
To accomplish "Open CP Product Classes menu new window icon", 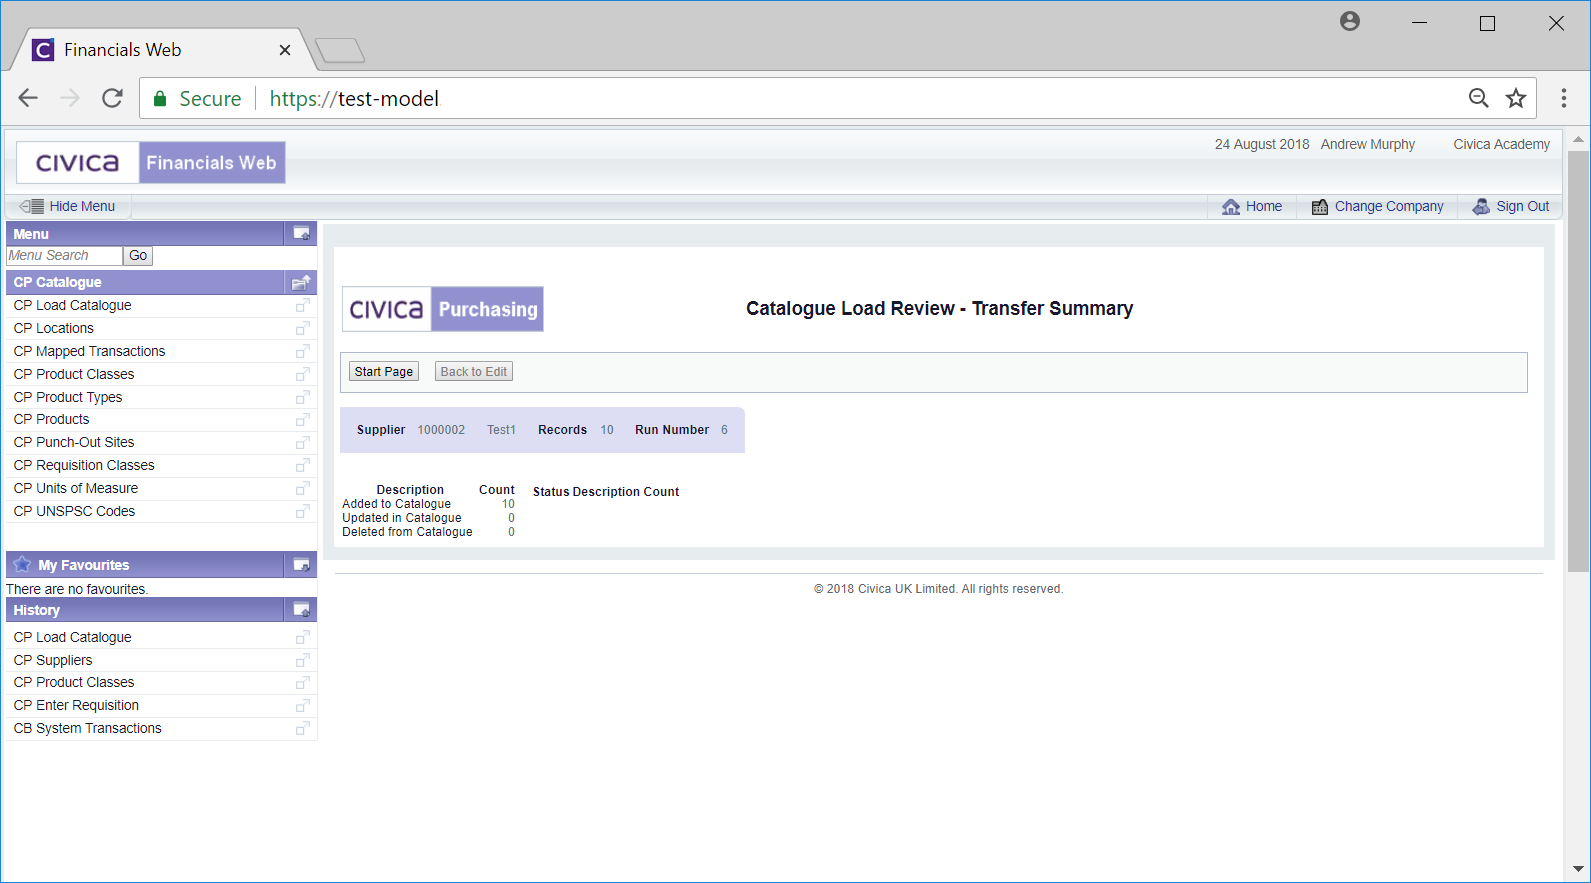I will (x=302, y=374).
